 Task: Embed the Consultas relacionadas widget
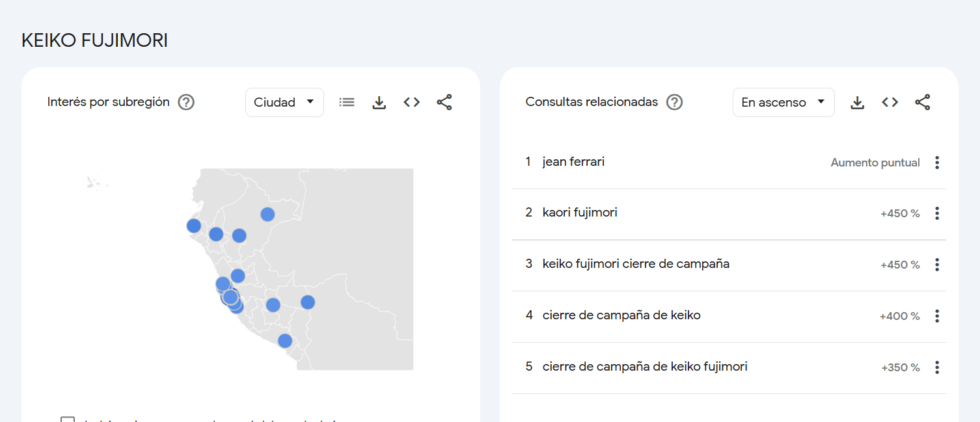(890, 103)
